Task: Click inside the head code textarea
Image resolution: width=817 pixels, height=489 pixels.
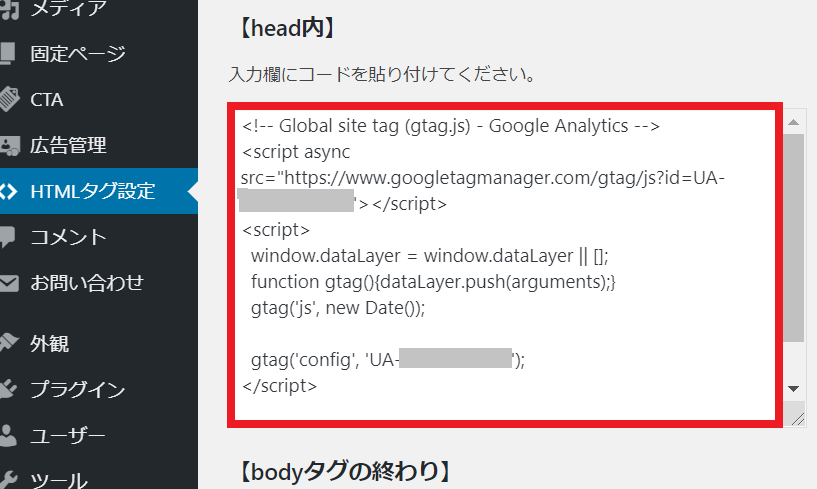Action: (504, 265)
